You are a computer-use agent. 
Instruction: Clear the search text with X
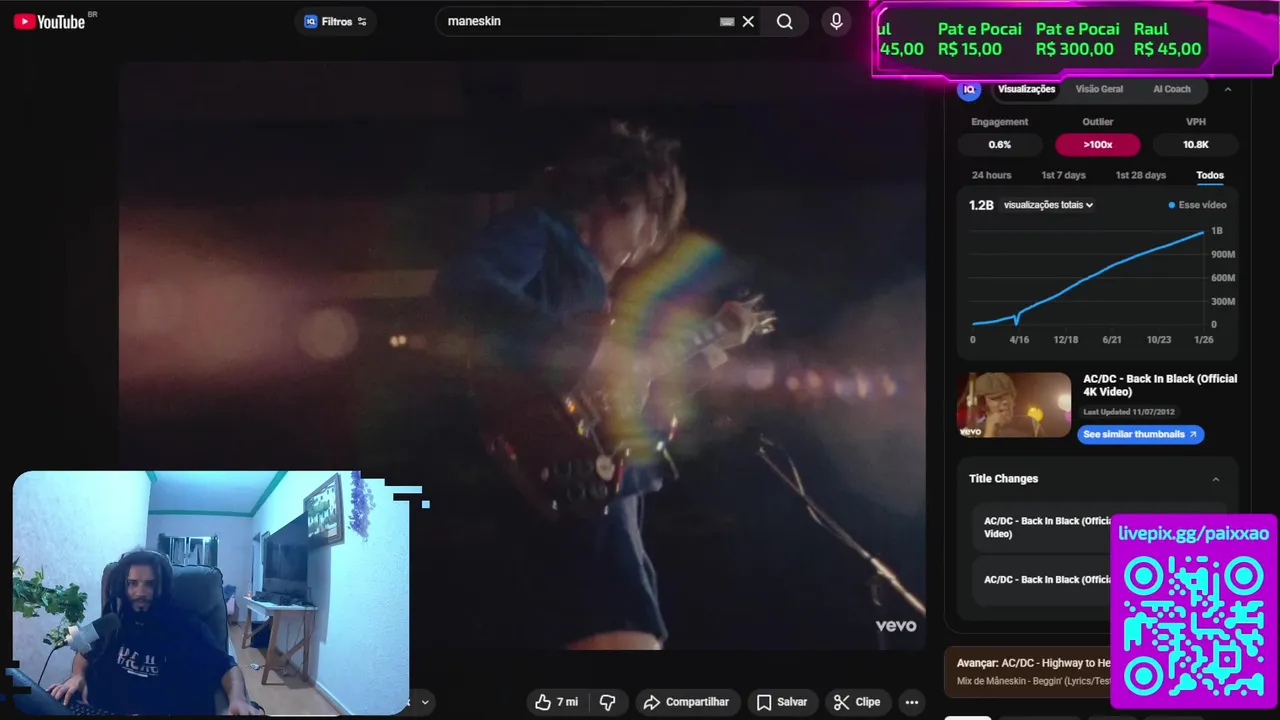[x=748, y=22]
